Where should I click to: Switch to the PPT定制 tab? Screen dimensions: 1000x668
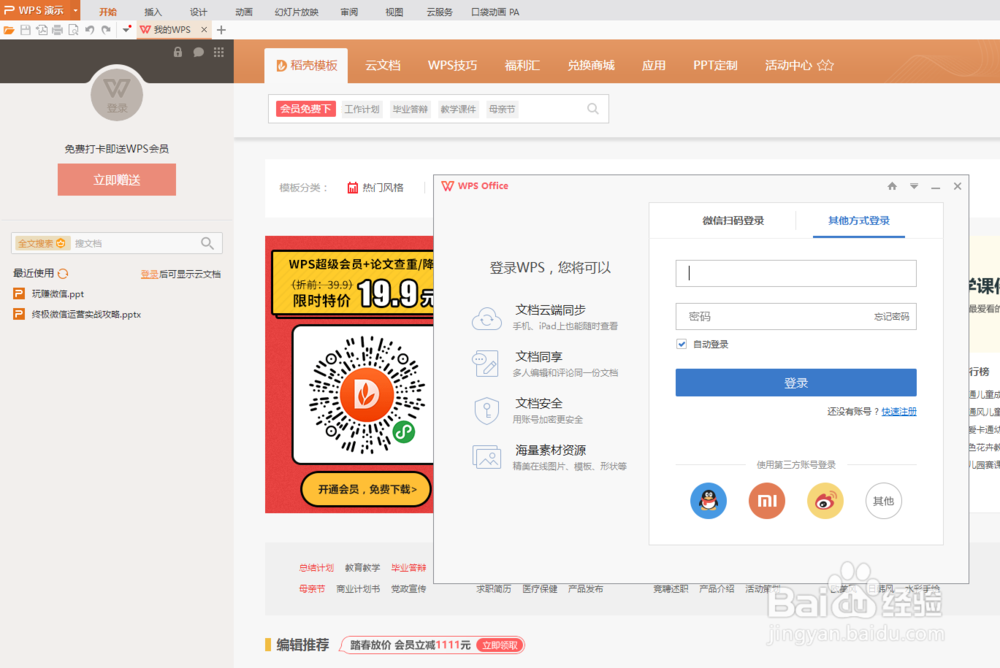[715, 65]
